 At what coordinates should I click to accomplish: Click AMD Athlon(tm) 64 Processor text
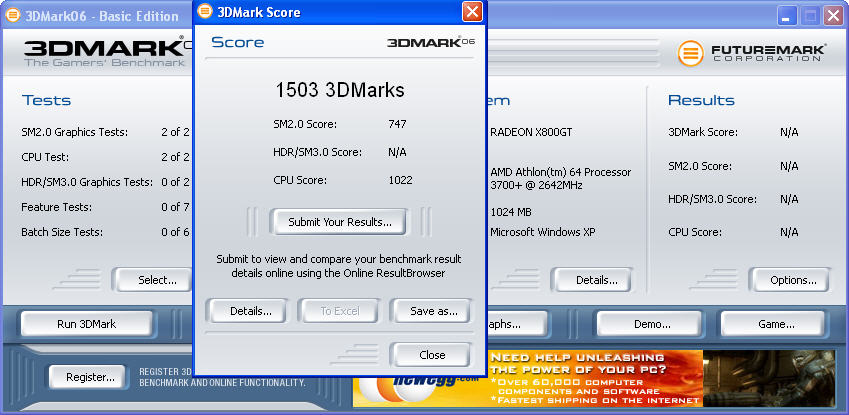point(560,172)
